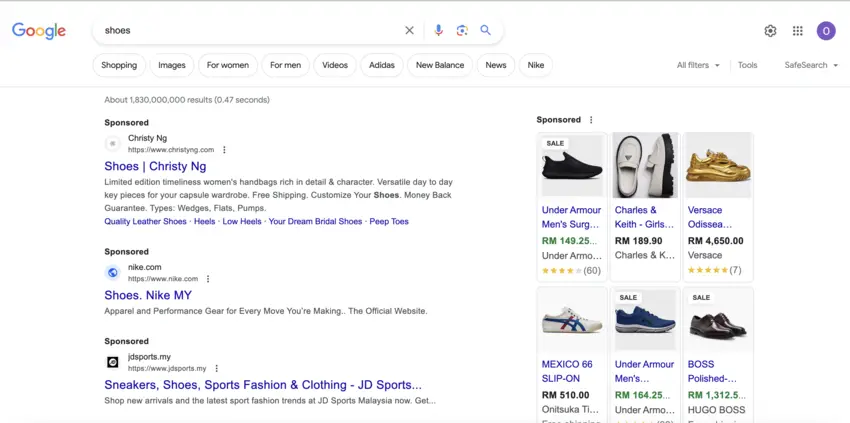The height and width of the screenshot is (423, 850).
Task: Open settings gear icon
Action: point(770,31)
